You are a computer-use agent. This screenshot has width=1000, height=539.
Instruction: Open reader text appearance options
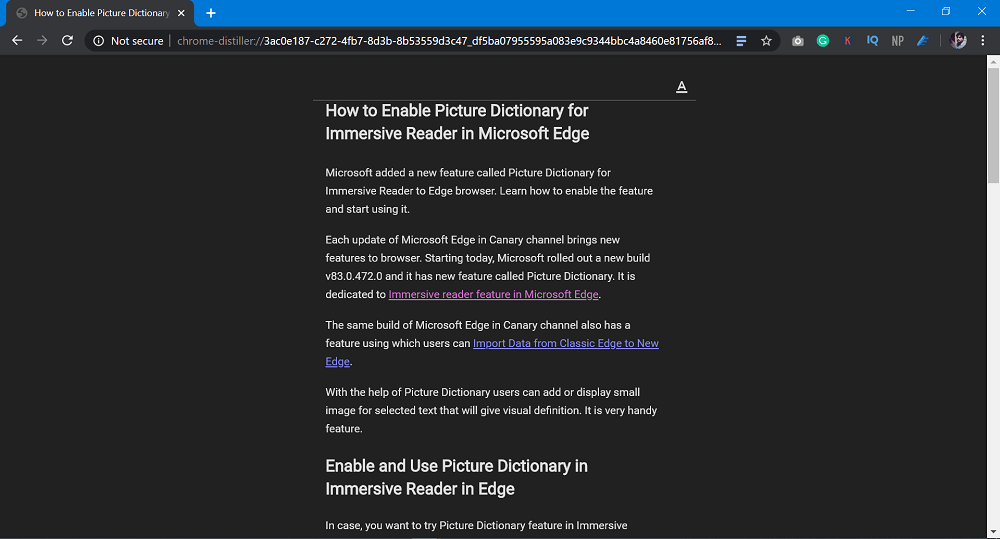pyautogui.click(x=682, y=87)
